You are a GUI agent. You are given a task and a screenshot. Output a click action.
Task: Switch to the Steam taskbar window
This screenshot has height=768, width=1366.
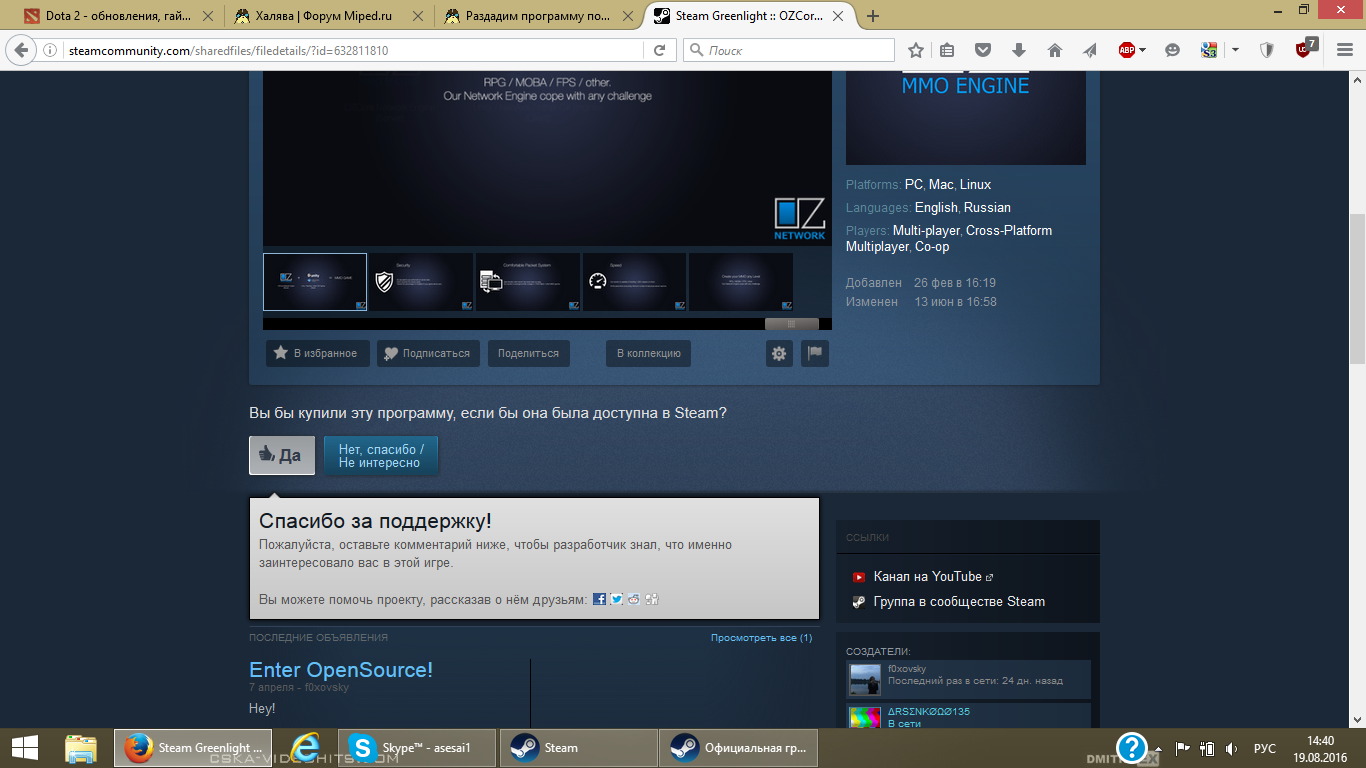click(578, 747)
